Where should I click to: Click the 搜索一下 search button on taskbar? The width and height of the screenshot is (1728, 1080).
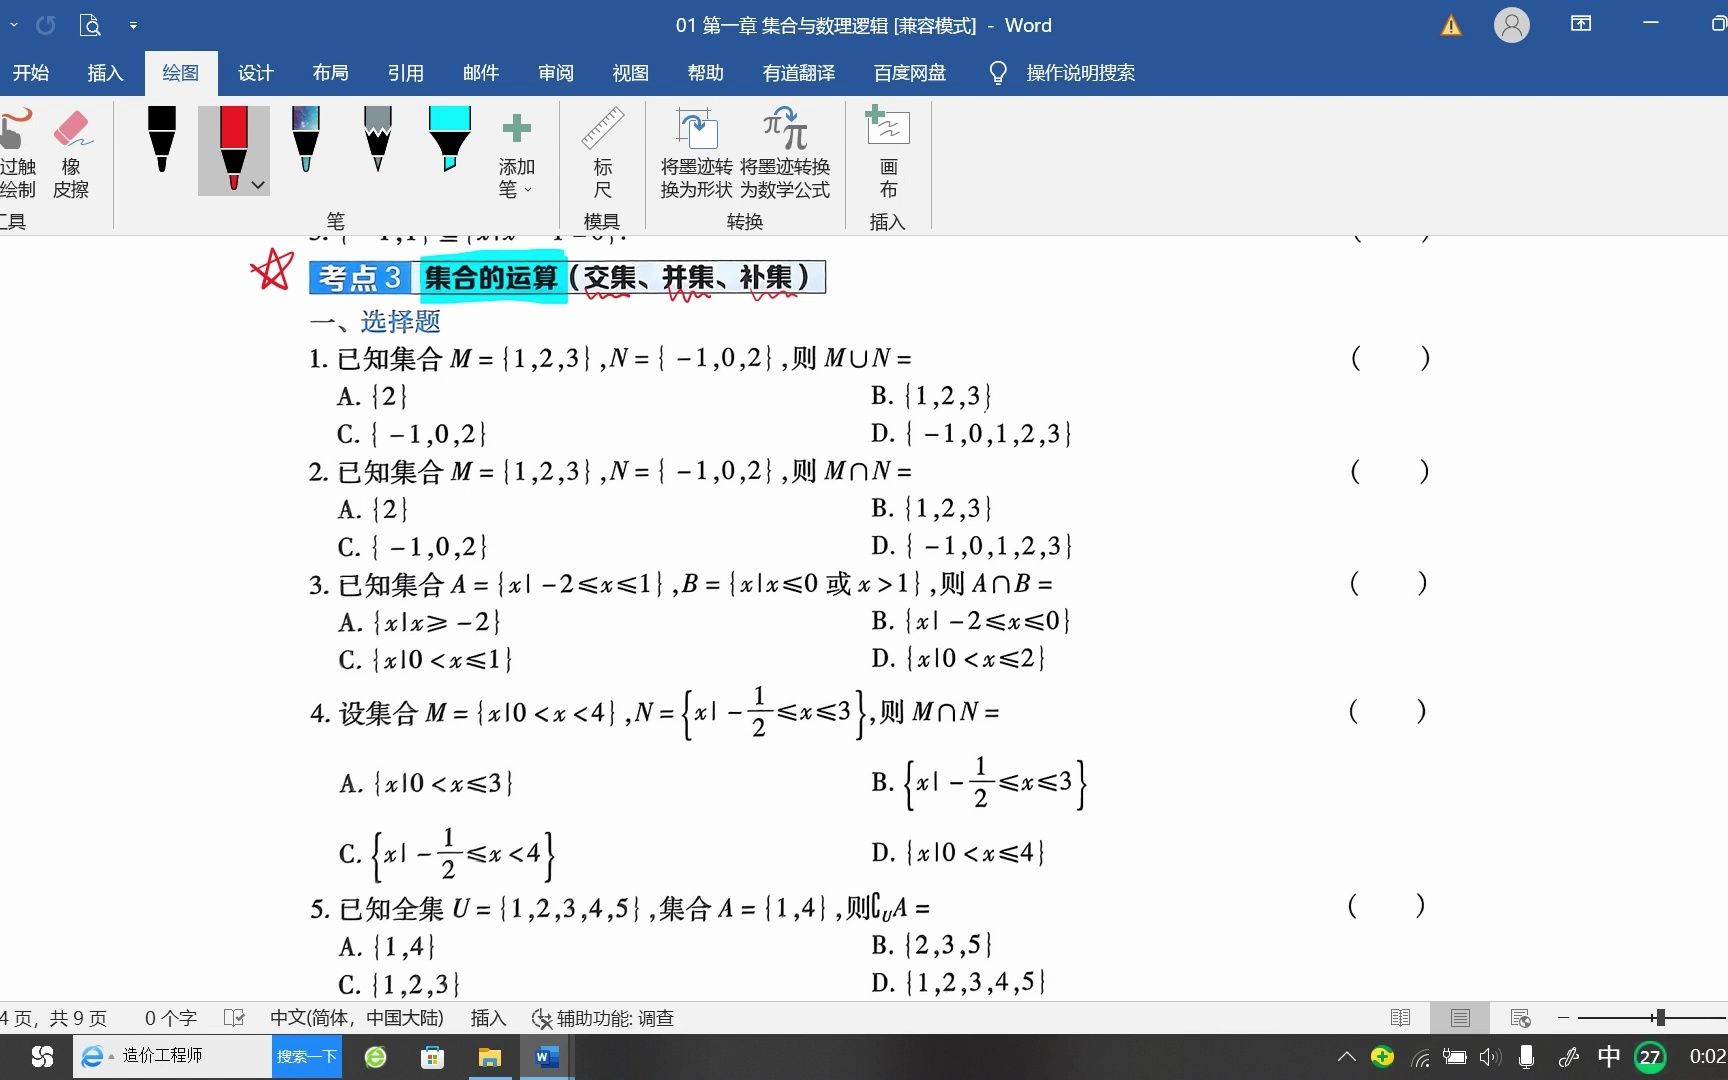[x=307, y=1056]
